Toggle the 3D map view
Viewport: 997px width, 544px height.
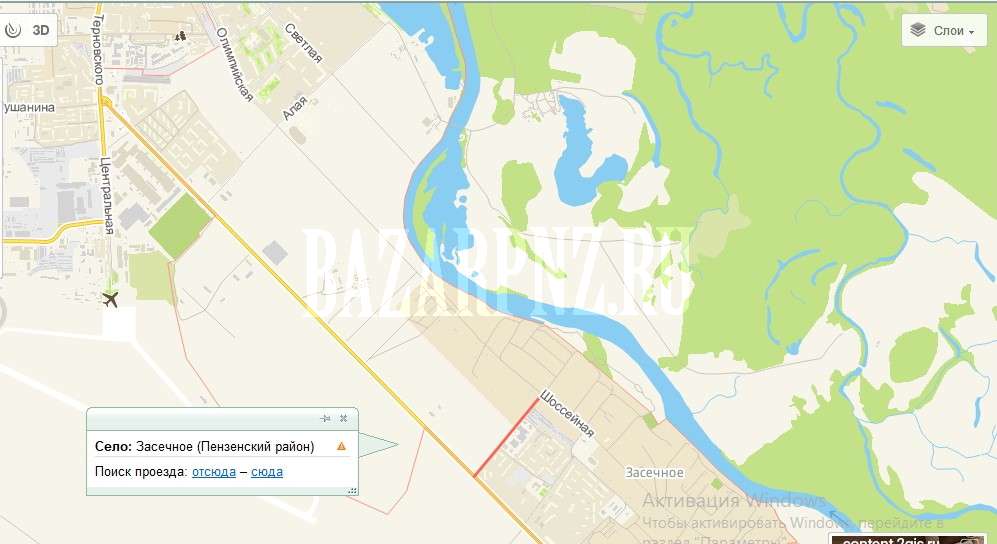41,31
